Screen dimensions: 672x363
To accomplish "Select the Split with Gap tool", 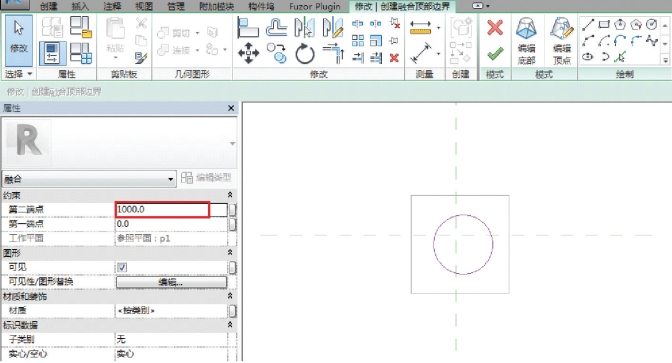I will coord(375,24).
